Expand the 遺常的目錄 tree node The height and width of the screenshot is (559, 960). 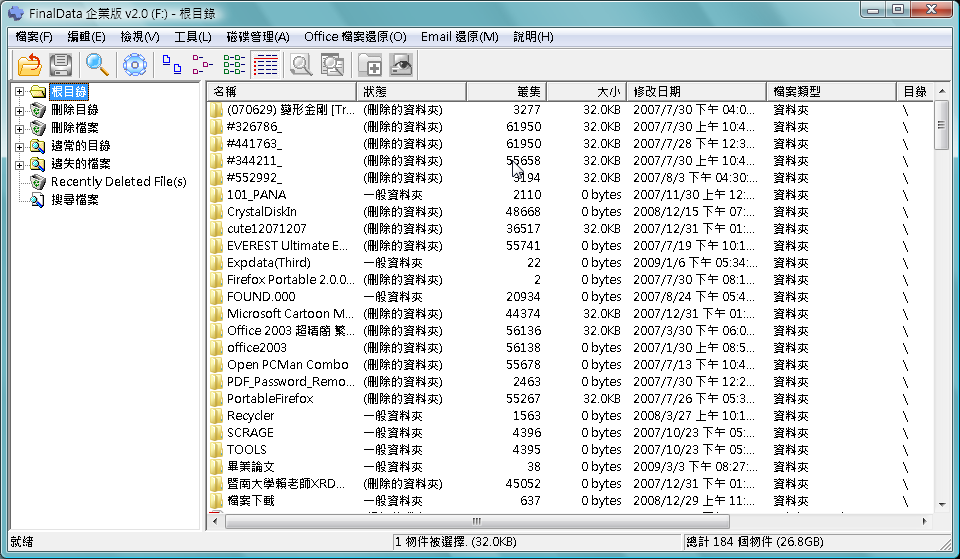pos(20,147)
